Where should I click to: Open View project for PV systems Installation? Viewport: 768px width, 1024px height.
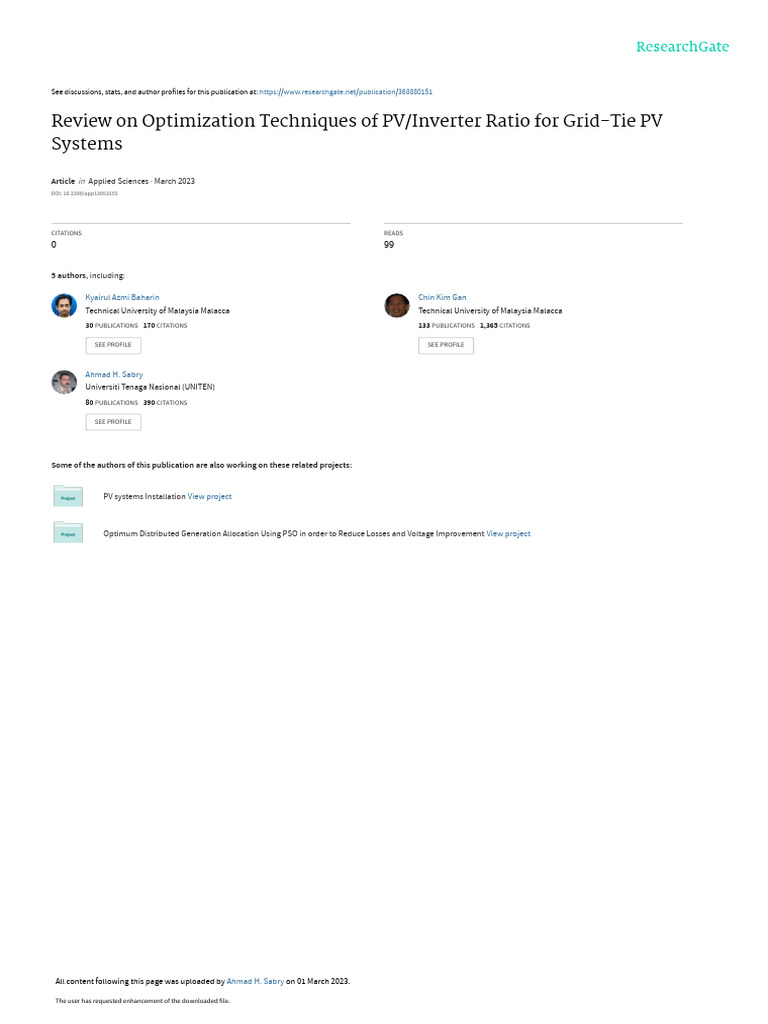210,496
